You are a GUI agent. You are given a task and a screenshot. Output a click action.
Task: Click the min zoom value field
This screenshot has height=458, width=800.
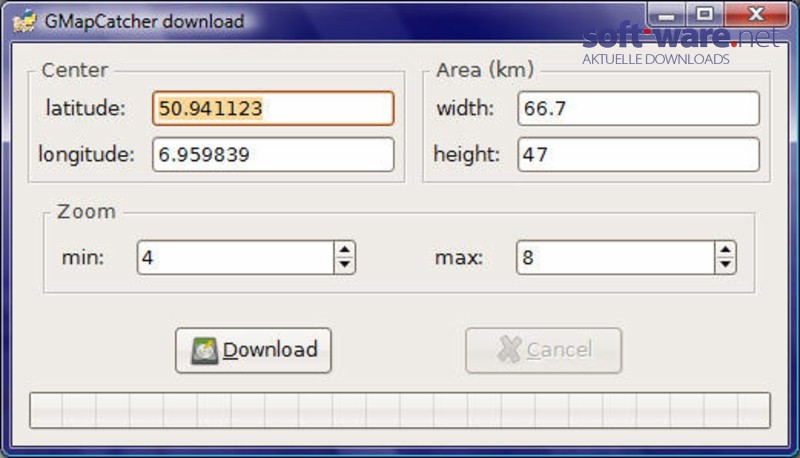pyautogui.click(x=235, y=258)
